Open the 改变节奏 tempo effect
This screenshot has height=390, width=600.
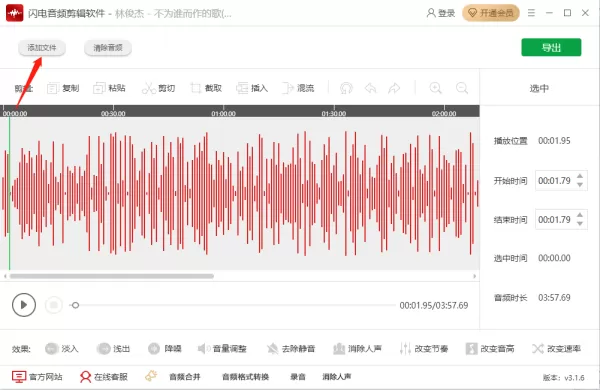coord(424,349)
